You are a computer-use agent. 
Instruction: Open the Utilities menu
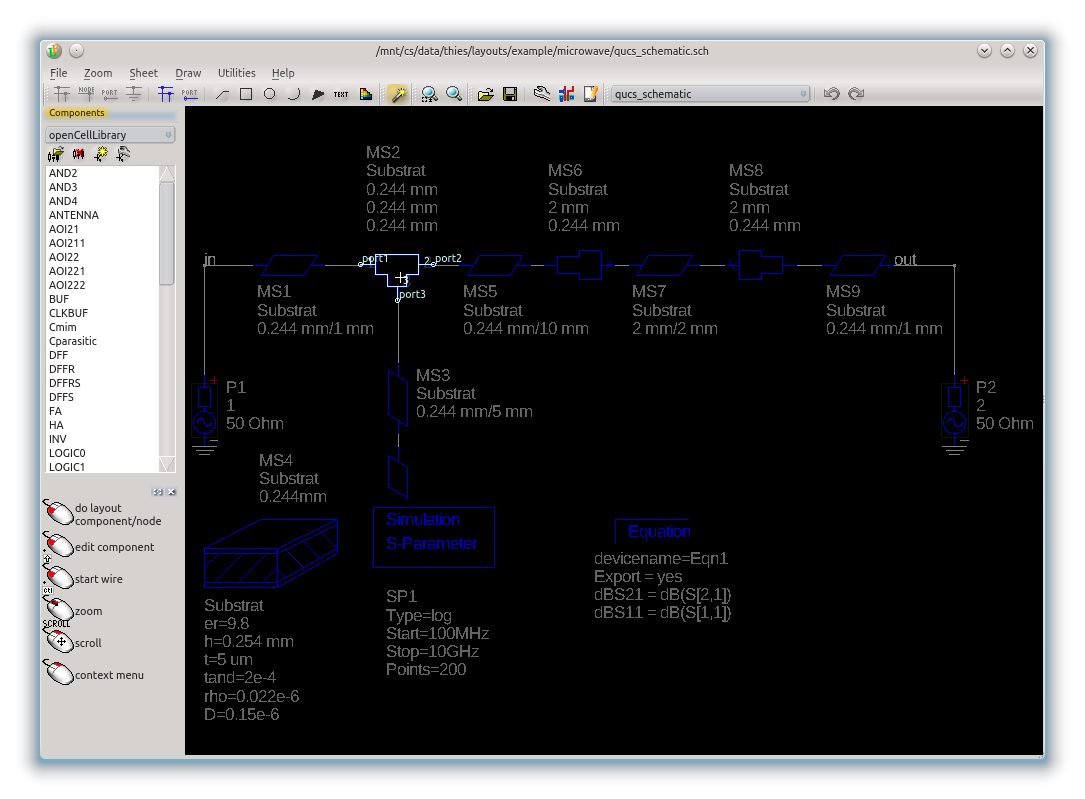click(x=237, y=73)
